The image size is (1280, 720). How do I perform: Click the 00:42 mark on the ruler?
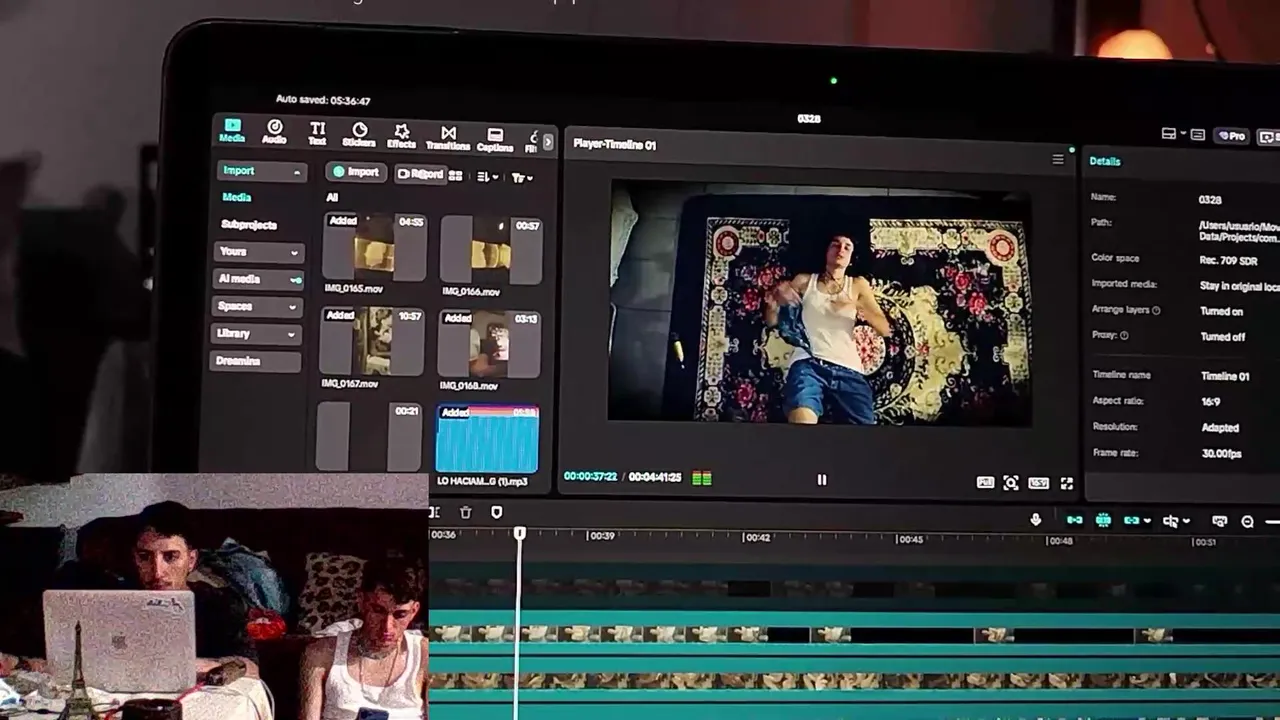coord(757,538)
